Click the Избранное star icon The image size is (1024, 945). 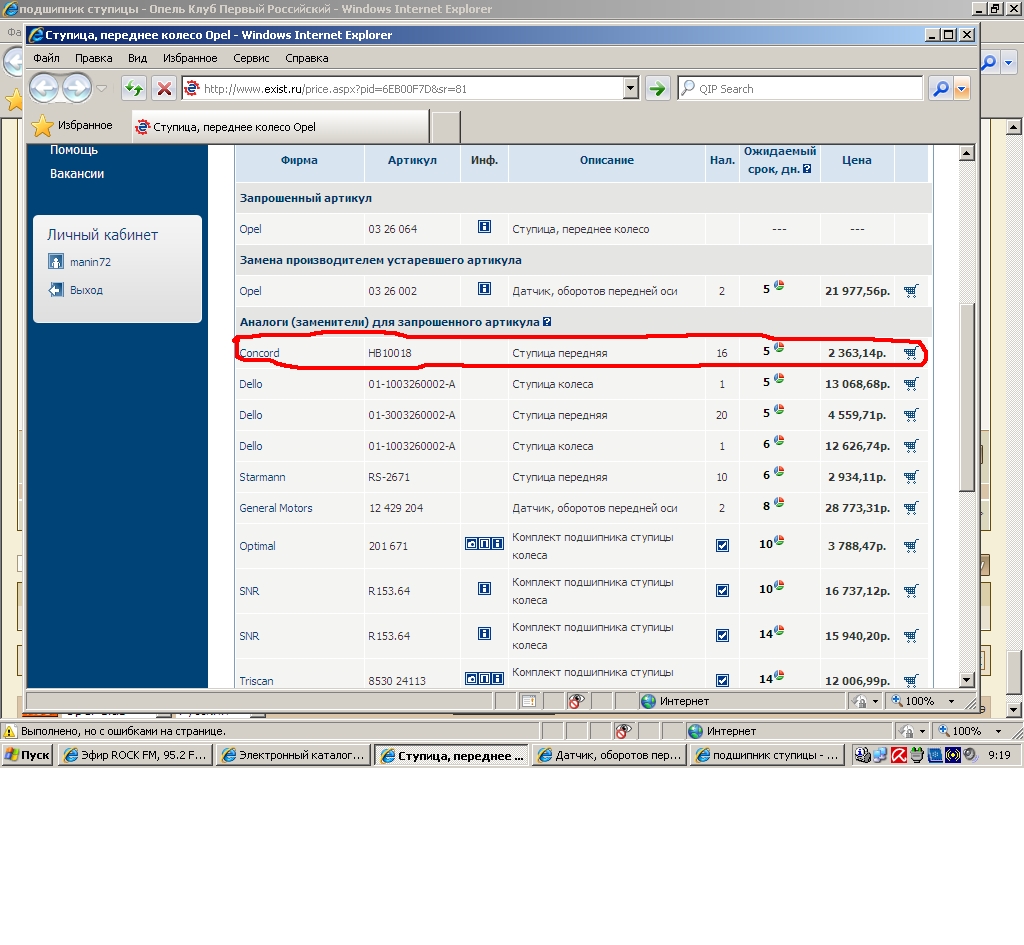coord(42,125)
